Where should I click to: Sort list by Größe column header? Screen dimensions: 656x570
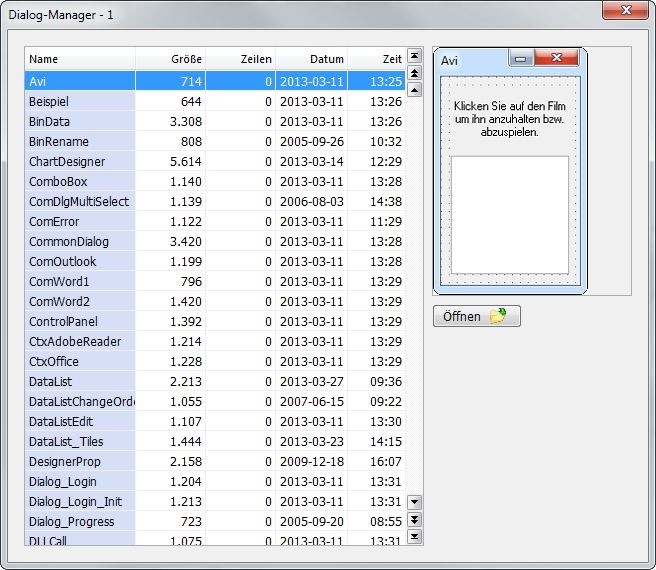(171, 59)
